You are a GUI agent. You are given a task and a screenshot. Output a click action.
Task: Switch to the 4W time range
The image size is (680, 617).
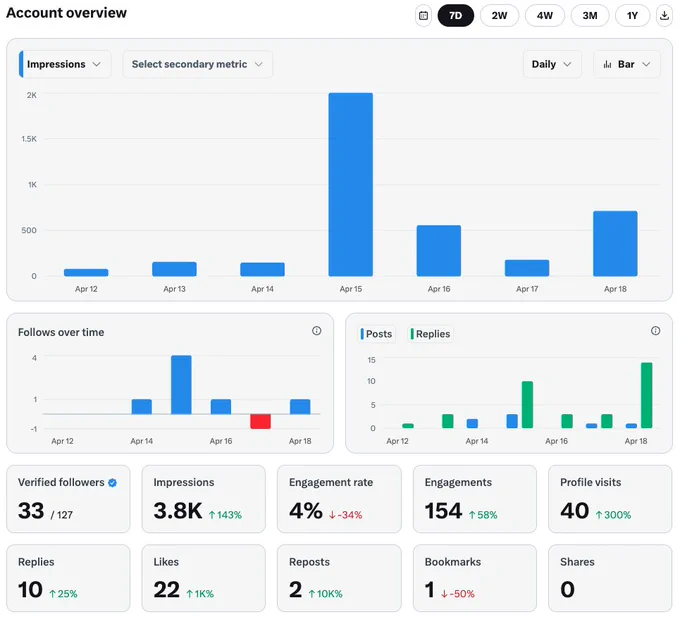(x=545, y=16)
